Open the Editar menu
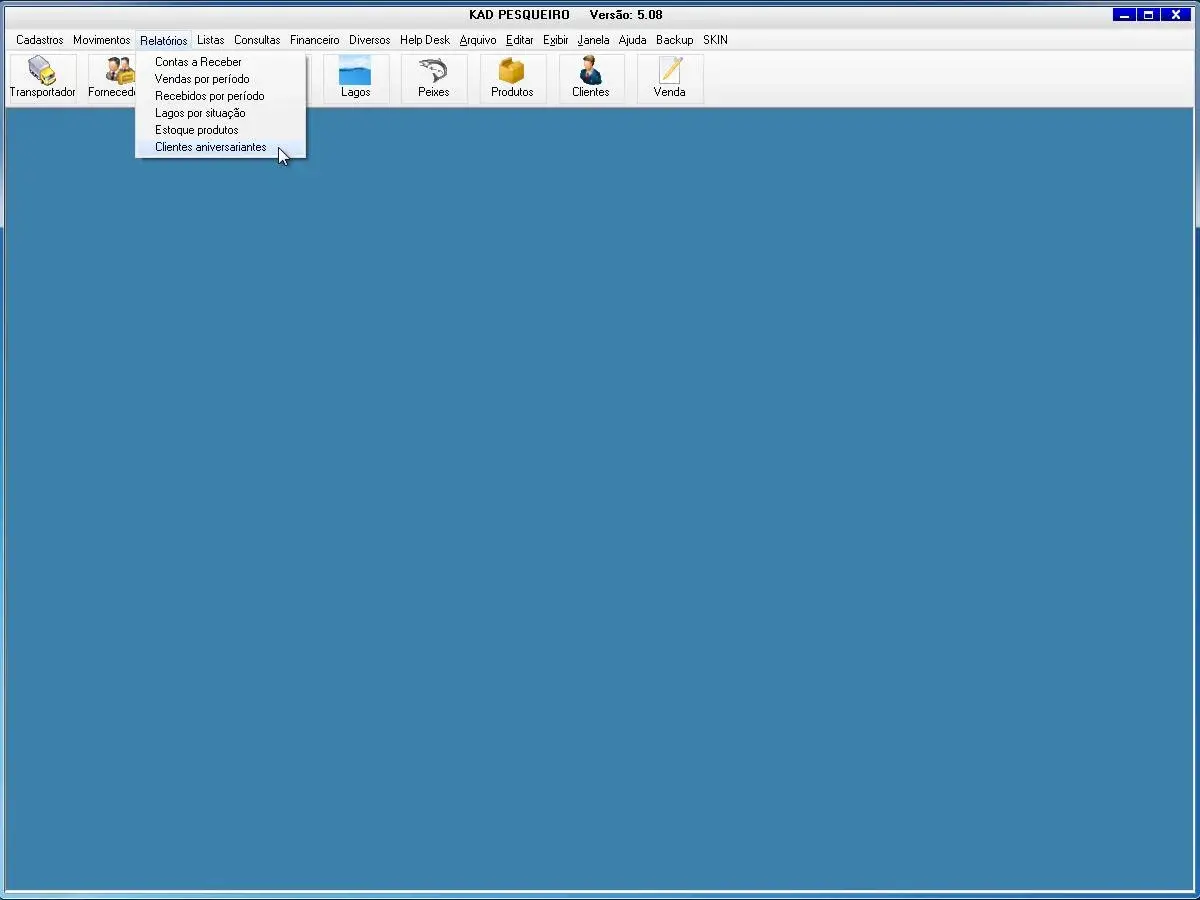The image size is (1200, 900). pyautogui.click(x=520, y=40)
